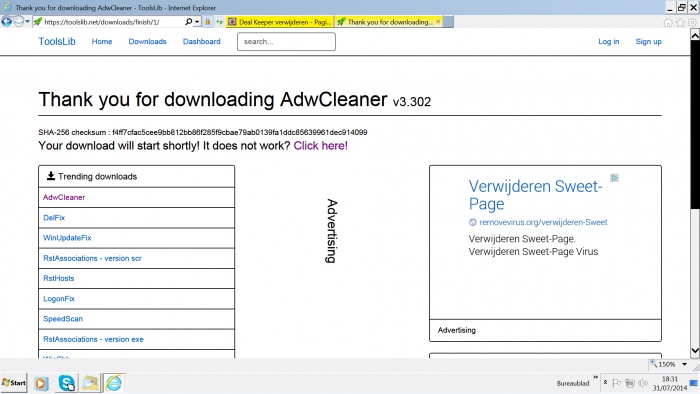
Task: Open RstHosts in trending downloads
Action: pos(58,278)
